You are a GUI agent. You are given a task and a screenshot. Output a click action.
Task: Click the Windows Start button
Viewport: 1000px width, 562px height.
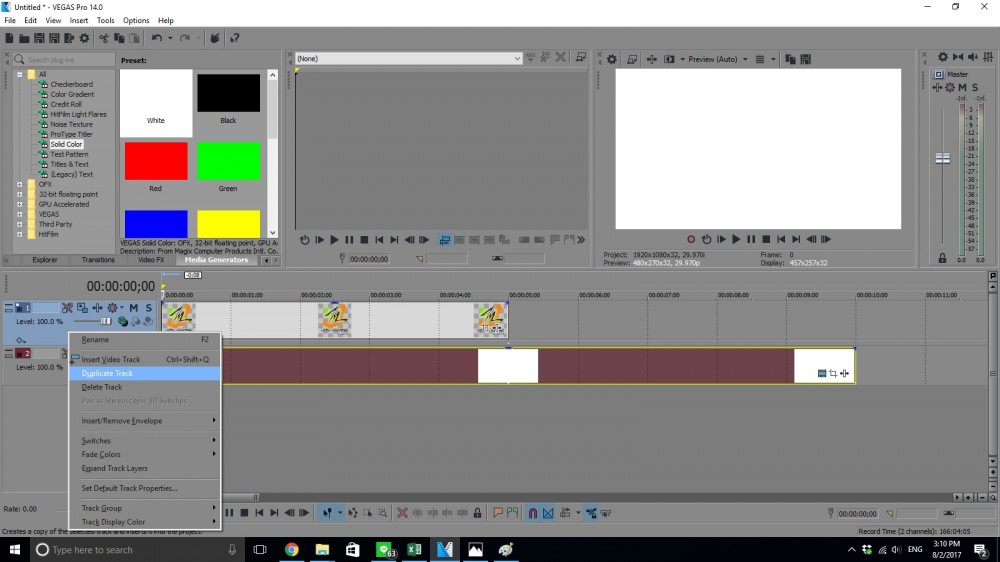tap(14, 549)
